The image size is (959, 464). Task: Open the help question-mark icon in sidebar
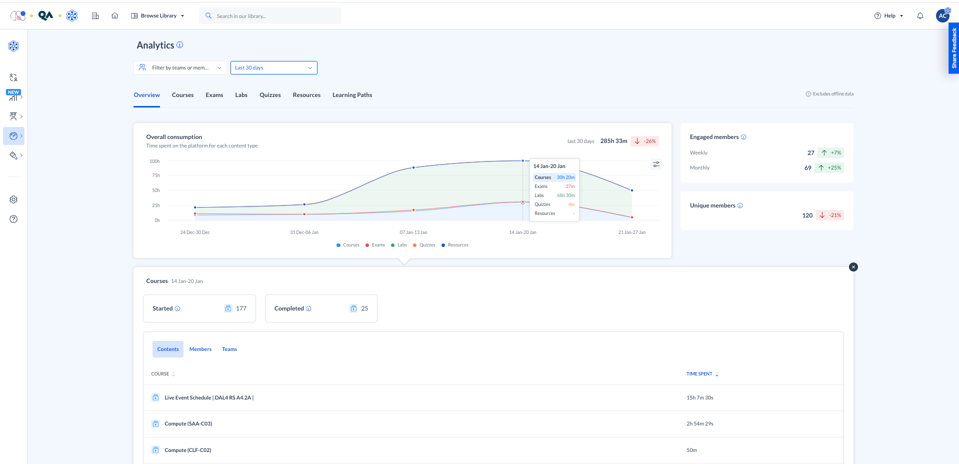point(13,219)
